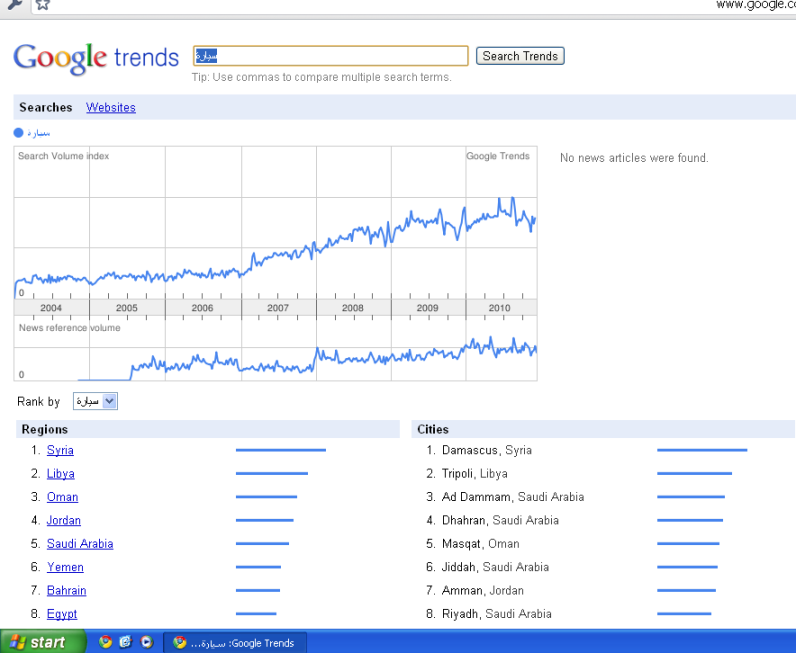Launch Chrome from the quick launch bar
Screen dimensions: 796x653
click(x=106, y=642)
